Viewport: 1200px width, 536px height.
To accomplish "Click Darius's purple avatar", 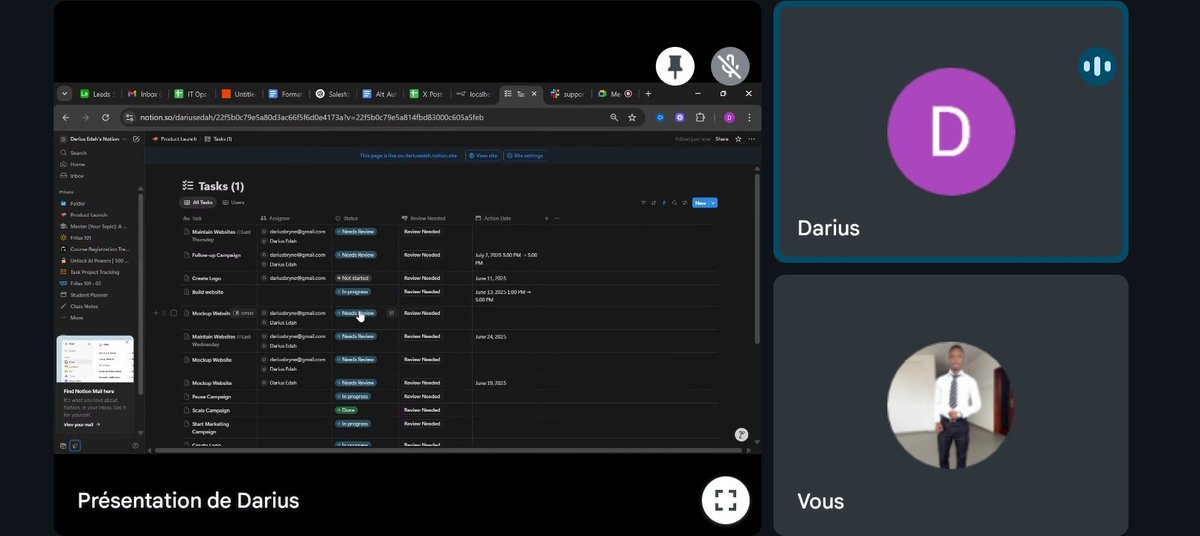I will (x=951, y=132).
